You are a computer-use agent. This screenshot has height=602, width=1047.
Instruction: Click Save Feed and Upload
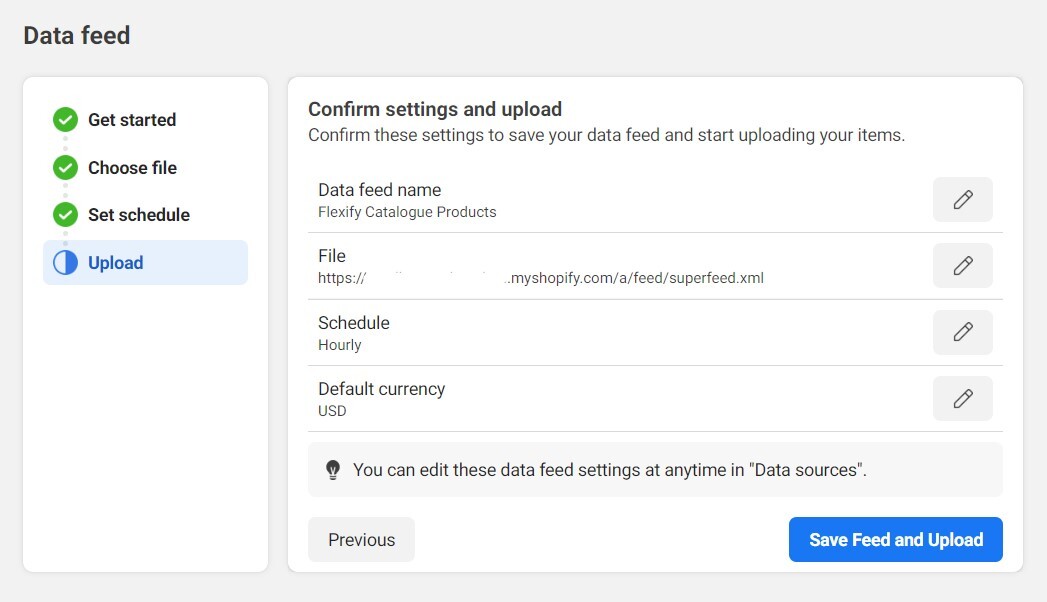coord(895,539)
